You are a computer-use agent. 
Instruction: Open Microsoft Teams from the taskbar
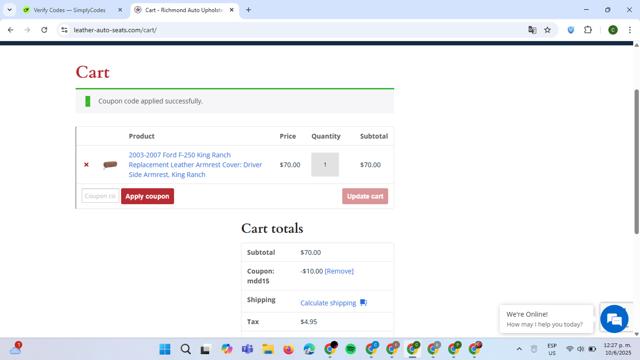tap(247, 349)
